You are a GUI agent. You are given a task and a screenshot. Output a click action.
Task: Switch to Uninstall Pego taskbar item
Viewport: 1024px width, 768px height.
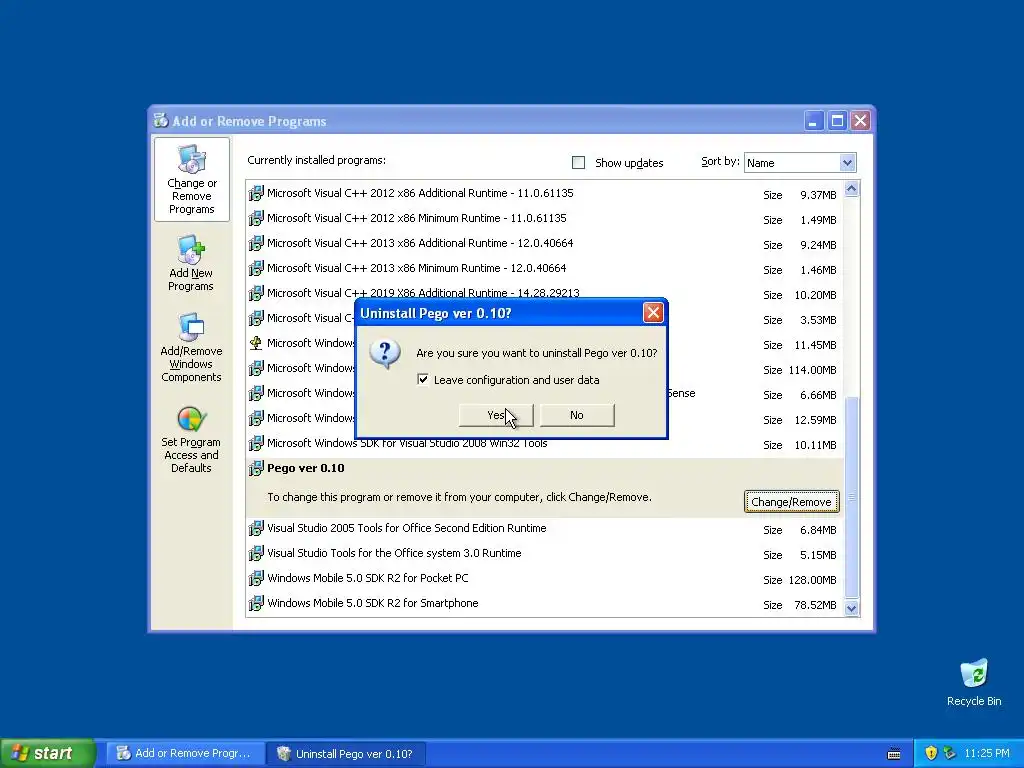346,753
